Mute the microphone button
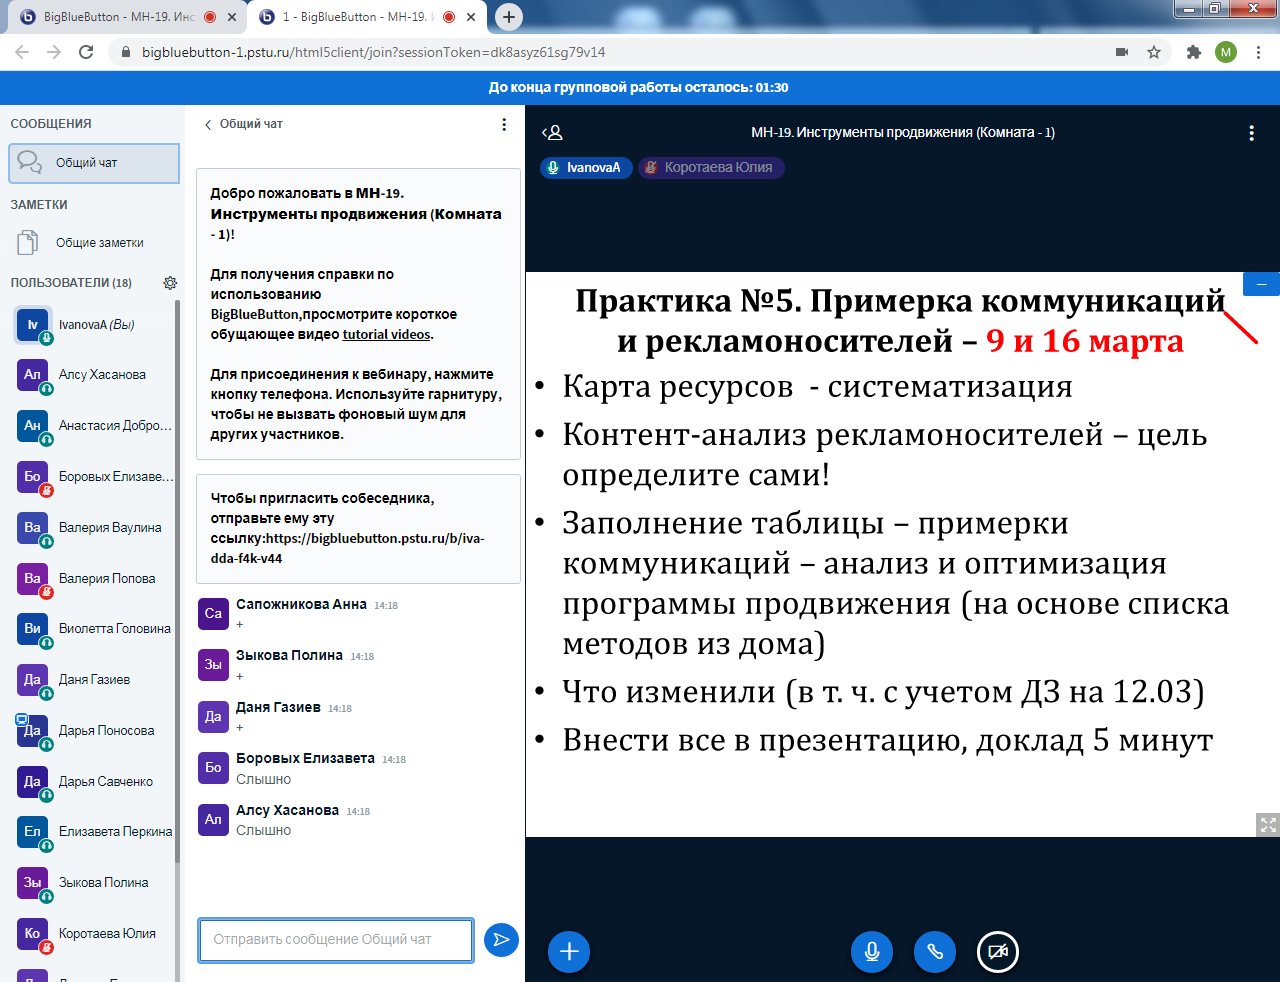 click(x=871, y=951)
